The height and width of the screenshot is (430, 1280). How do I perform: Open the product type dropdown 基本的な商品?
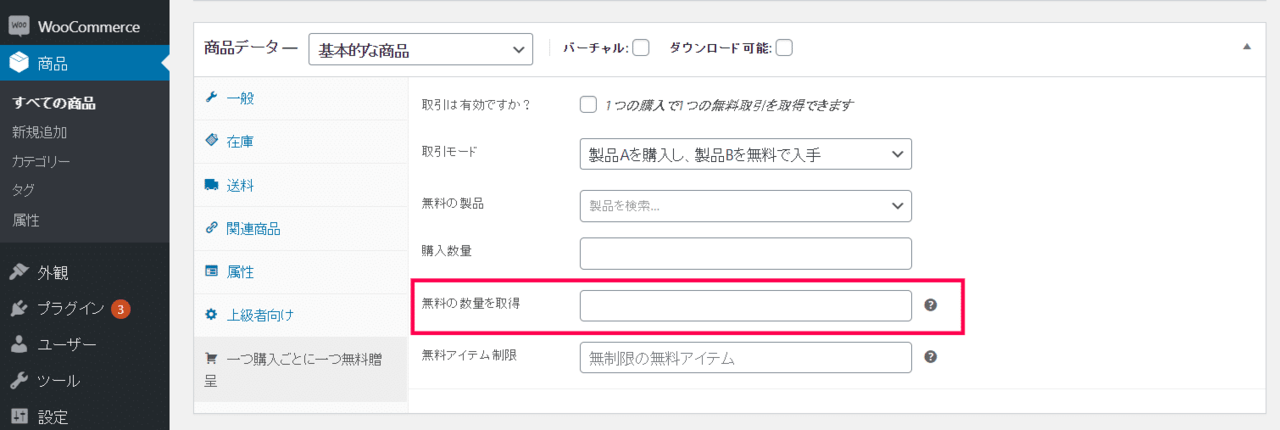point(420,50)
